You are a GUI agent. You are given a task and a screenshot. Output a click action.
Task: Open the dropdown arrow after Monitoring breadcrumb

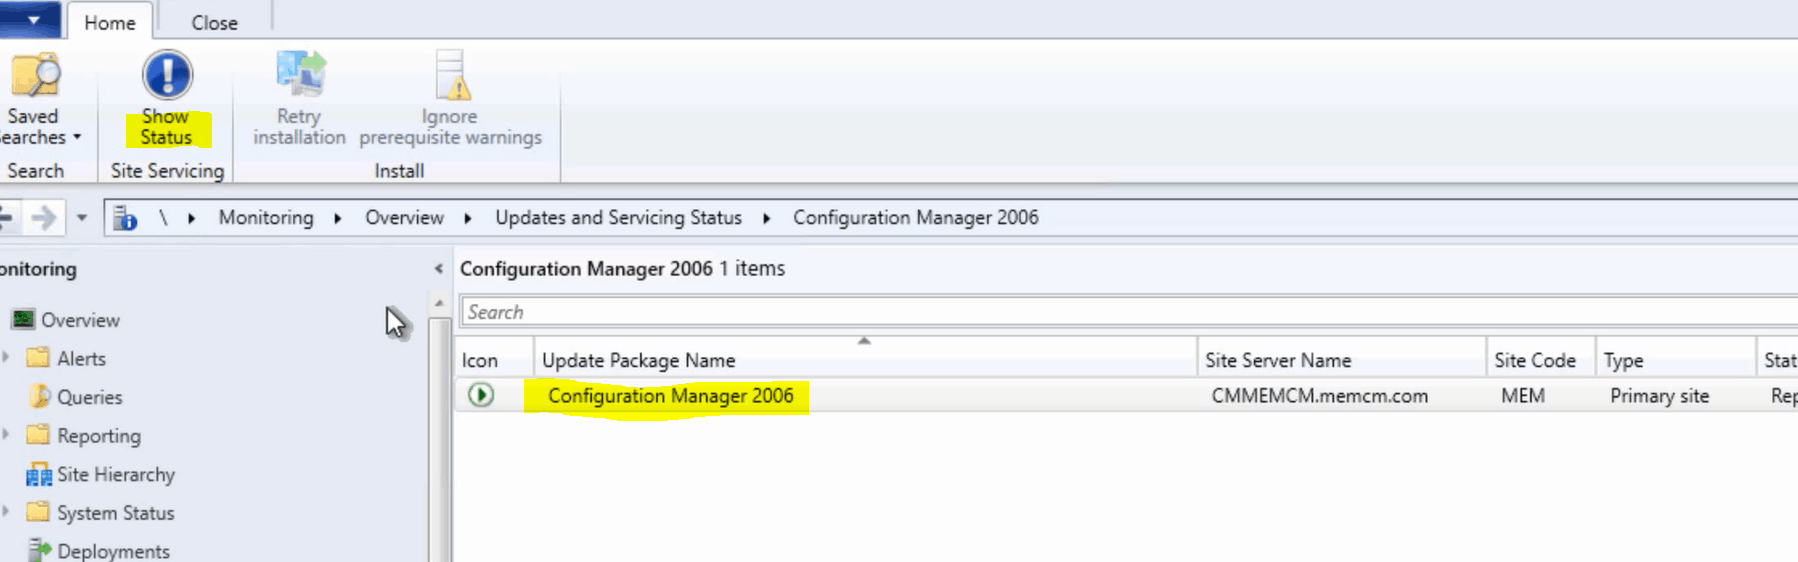coord(338,218)
